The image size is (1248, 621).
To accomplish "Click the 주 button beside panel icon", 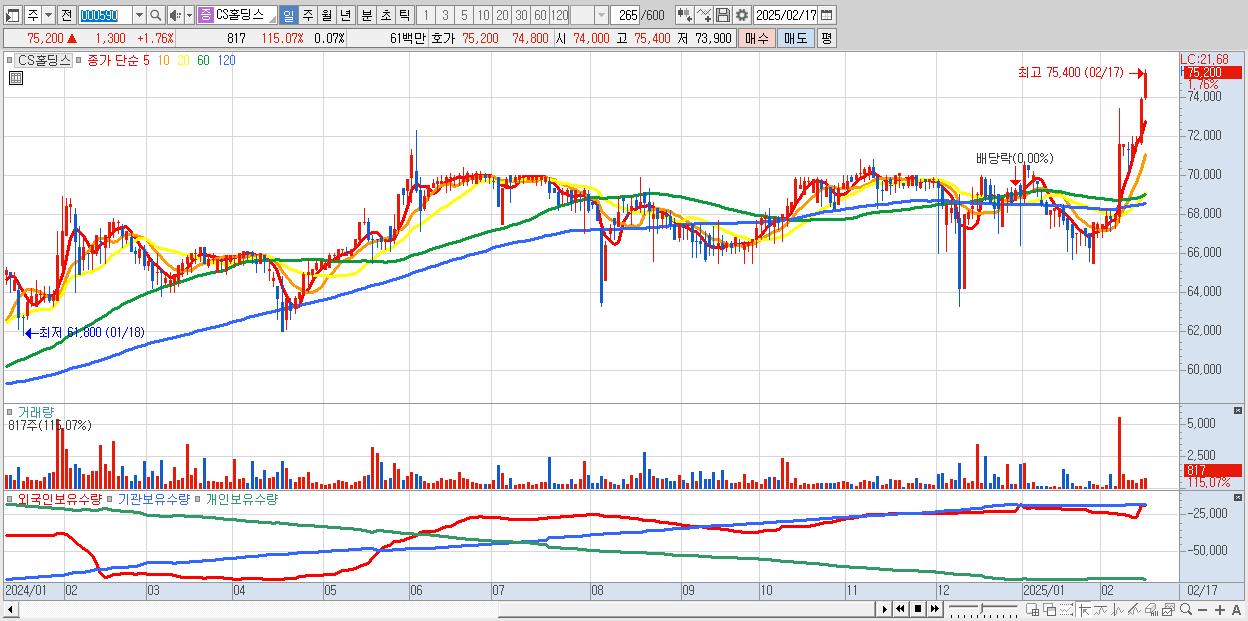I will [x=32, y=16].
